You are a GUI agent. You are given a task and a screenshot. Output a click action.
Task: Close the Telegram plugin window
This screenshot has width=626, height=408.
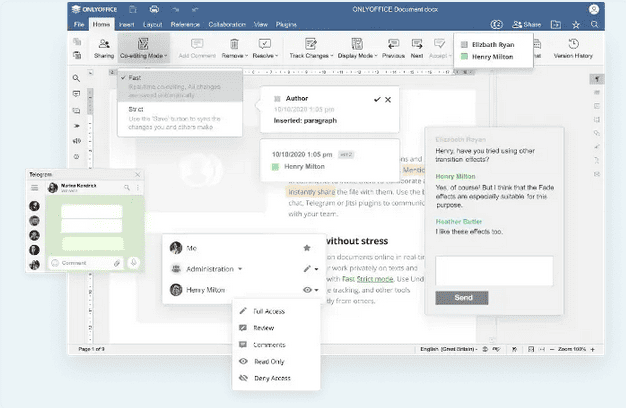tap(138, 174)
